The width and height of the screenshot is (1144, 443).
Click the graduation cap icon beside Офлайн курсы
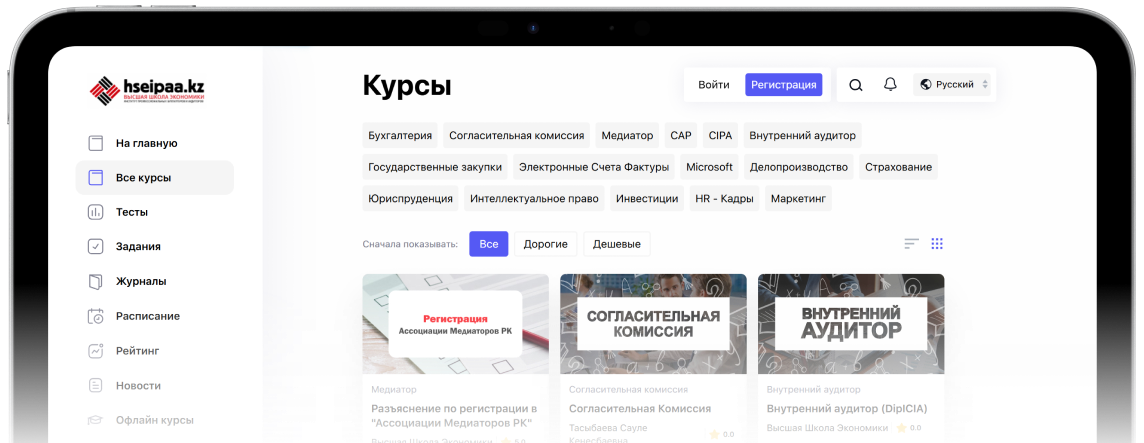click(96, 420)
